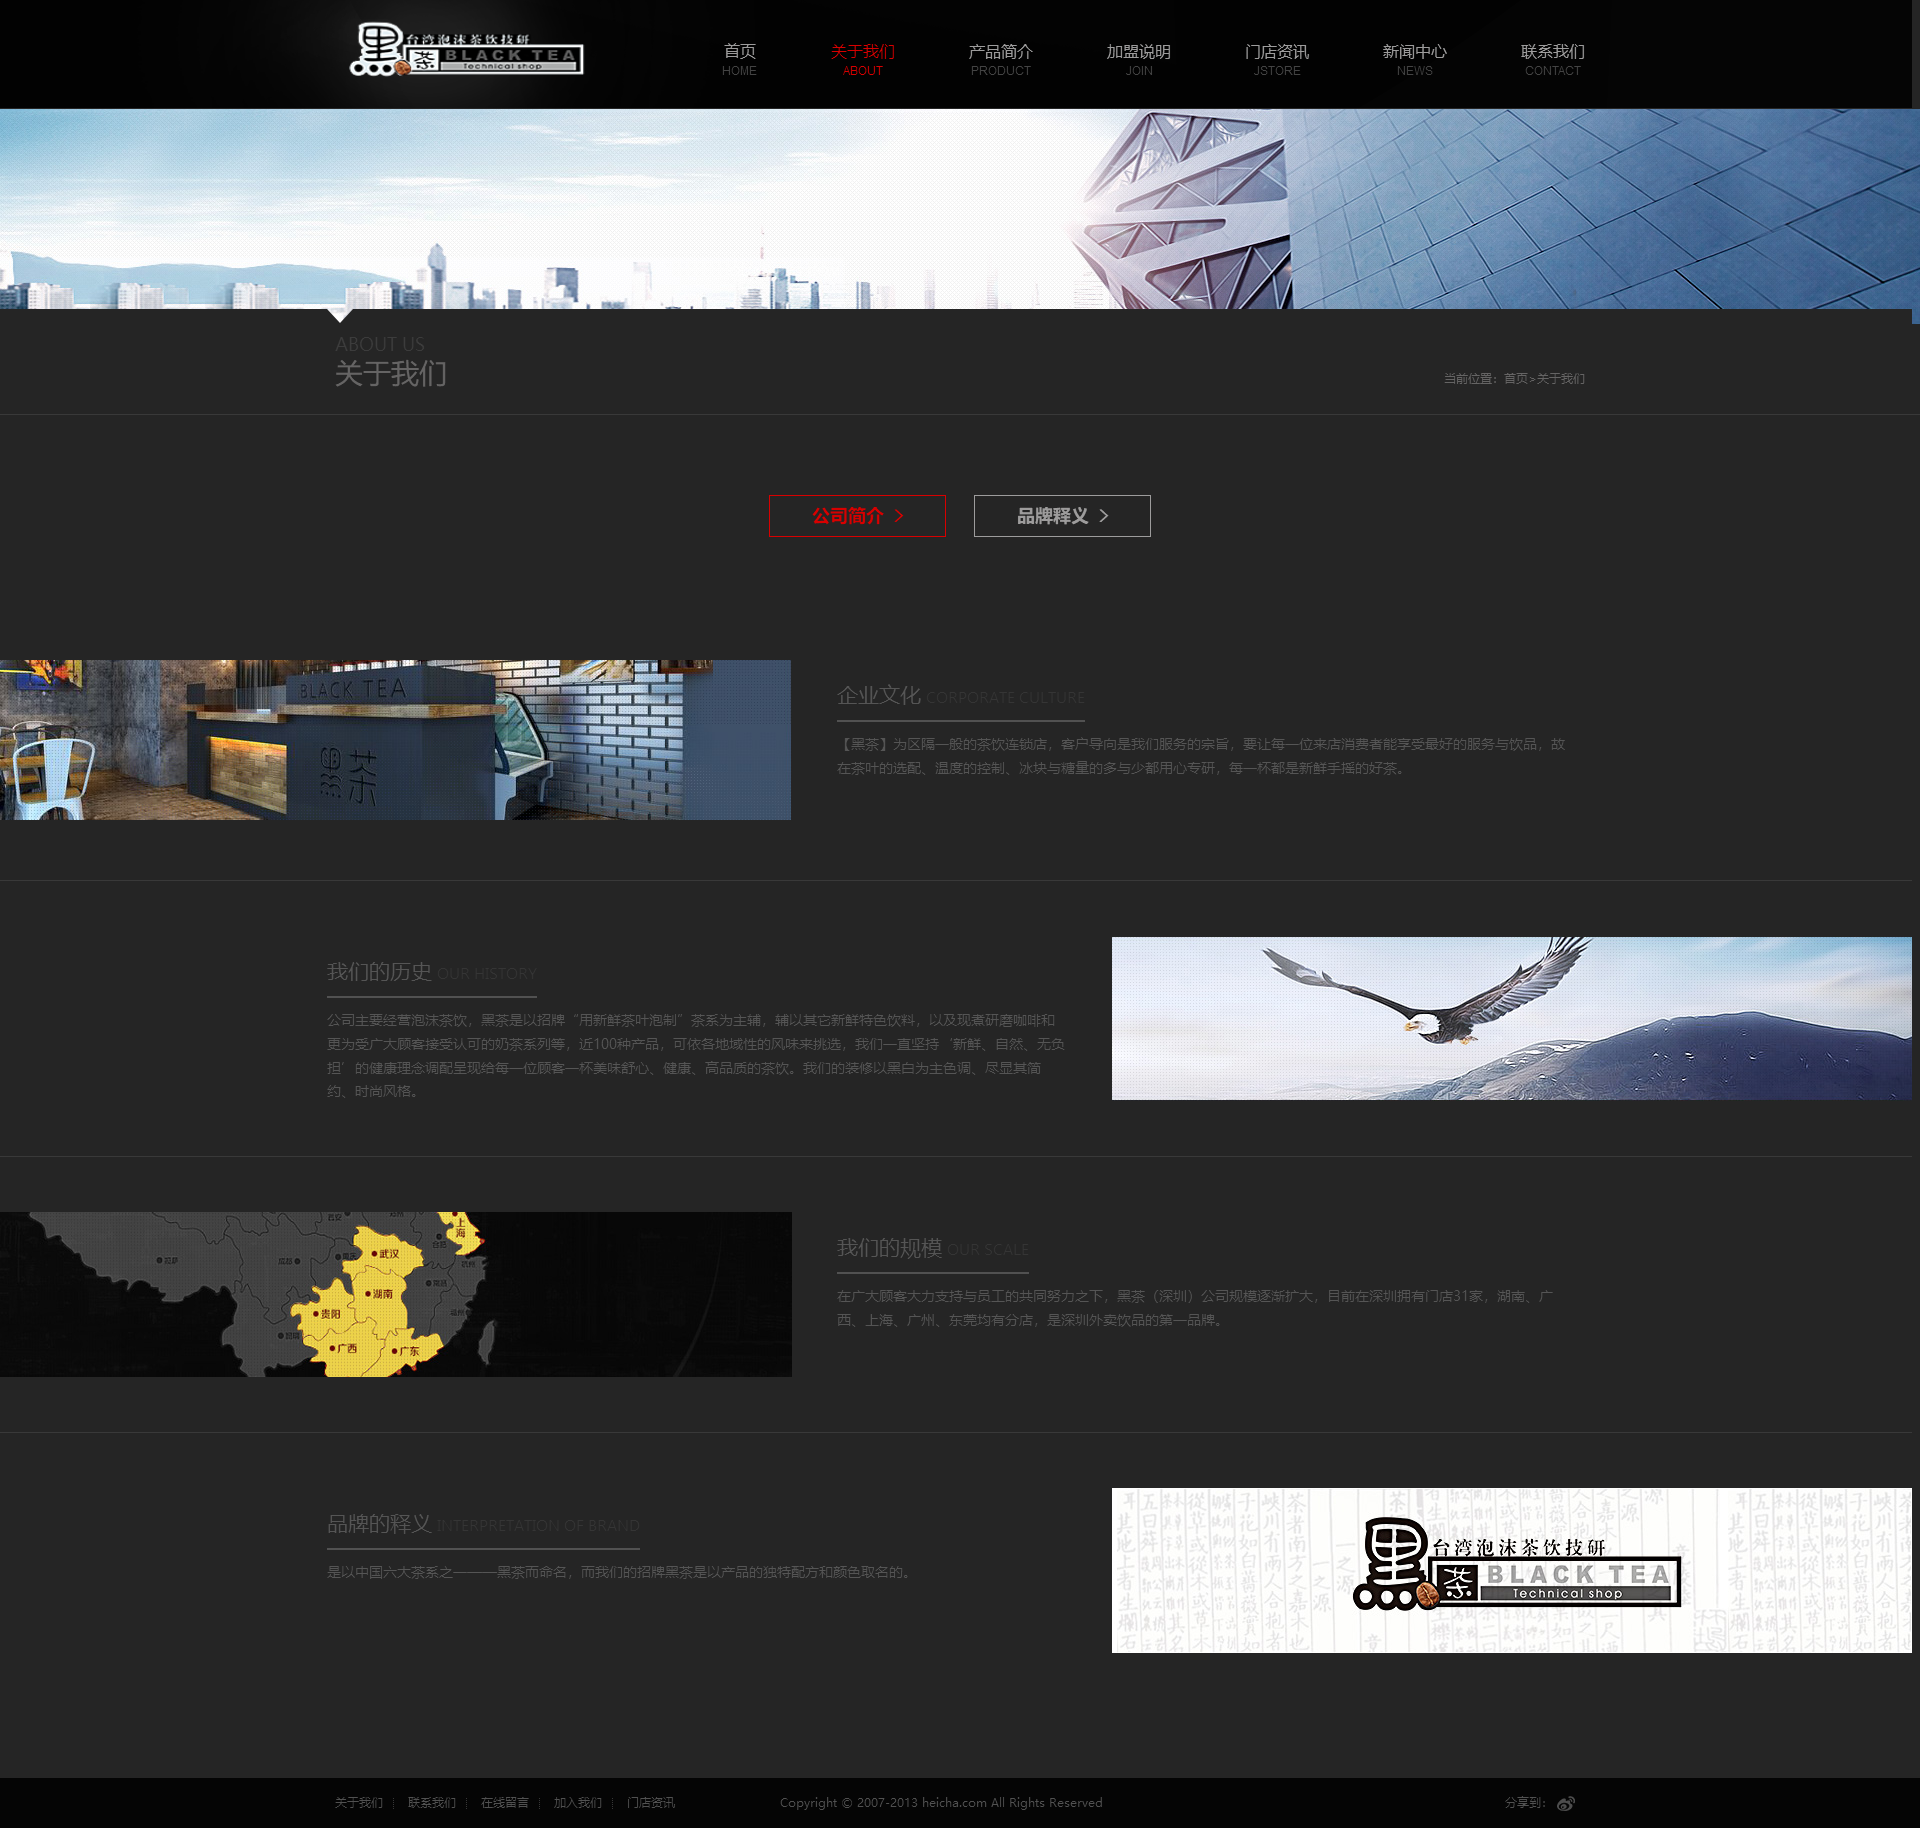The image size is (1920, 1828).
Task: Open 联系我们 CONTACT in top navigation
Action: click(1552, 59)
